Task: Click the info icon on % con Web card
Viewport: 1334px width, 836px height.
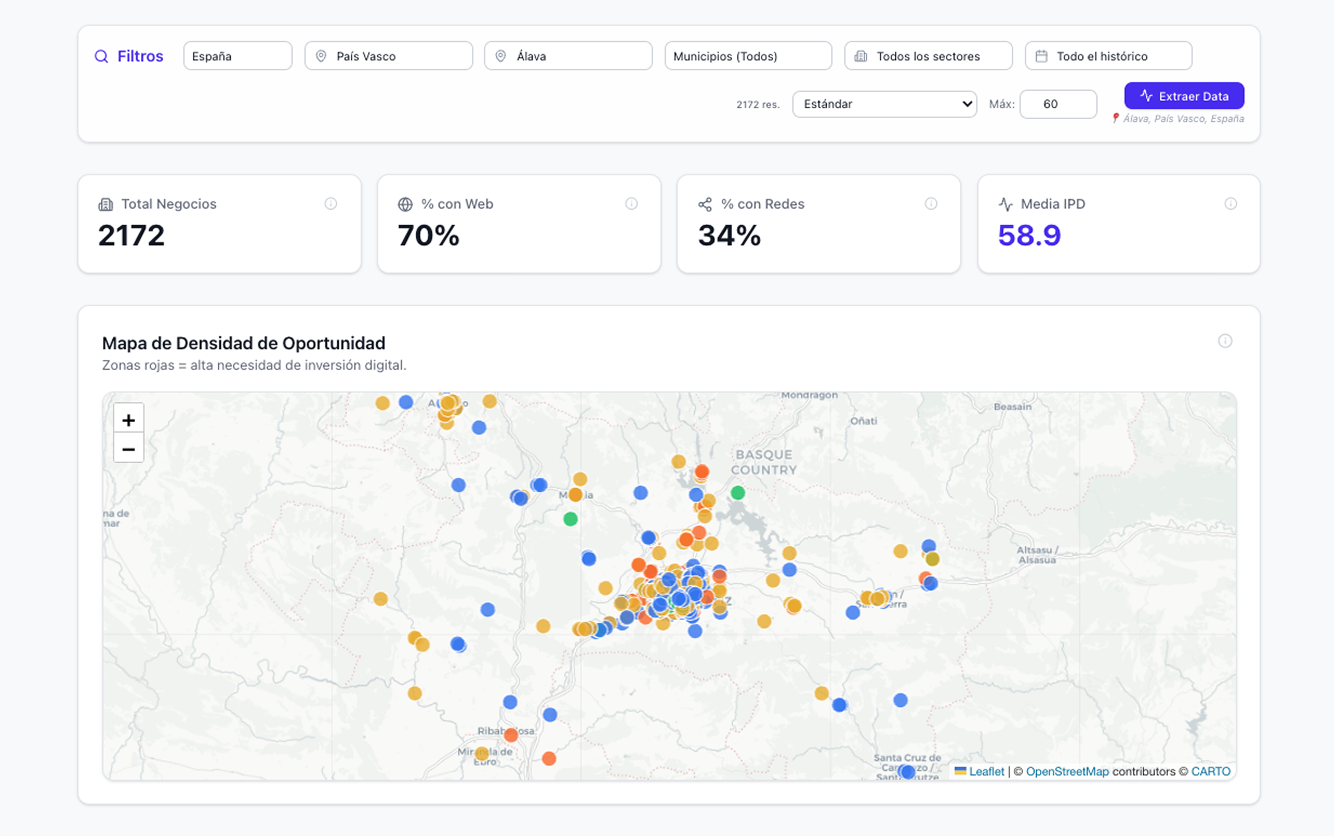Action: click(632, 204)
